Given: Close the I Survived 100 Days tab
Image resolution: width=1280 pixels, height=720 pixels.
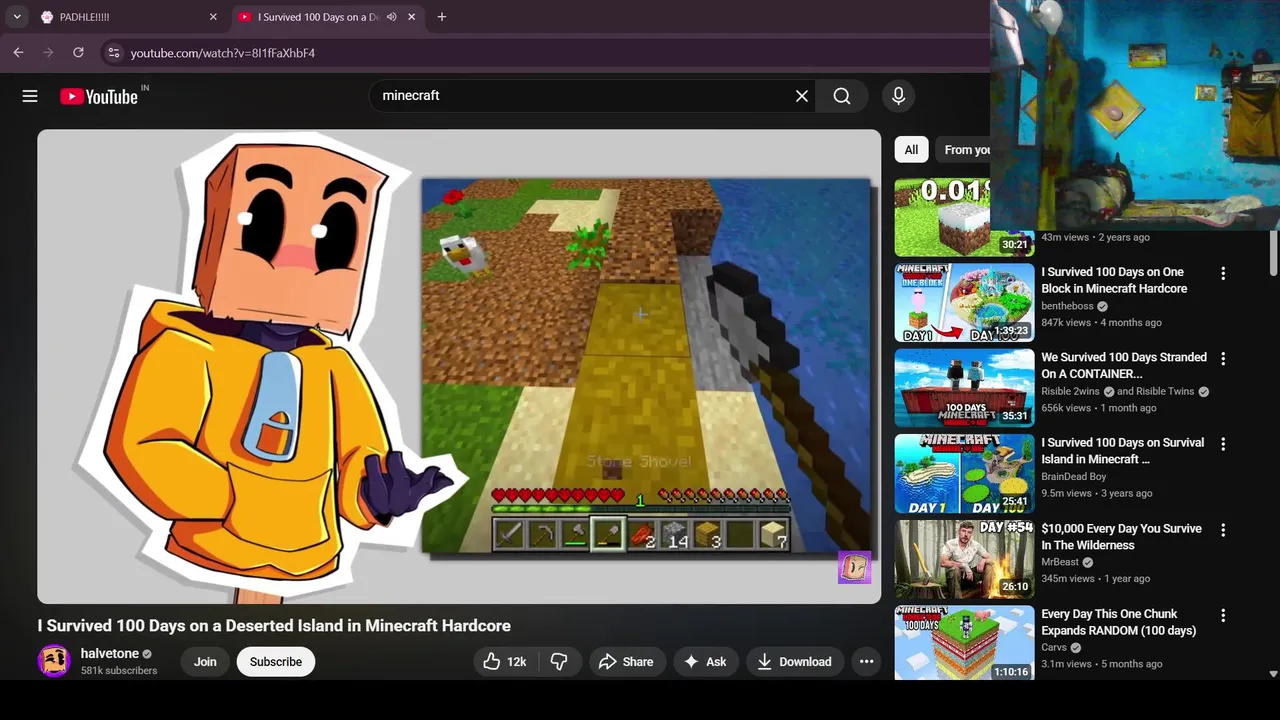Looking at the screenshot, I should tap(411, 17).
